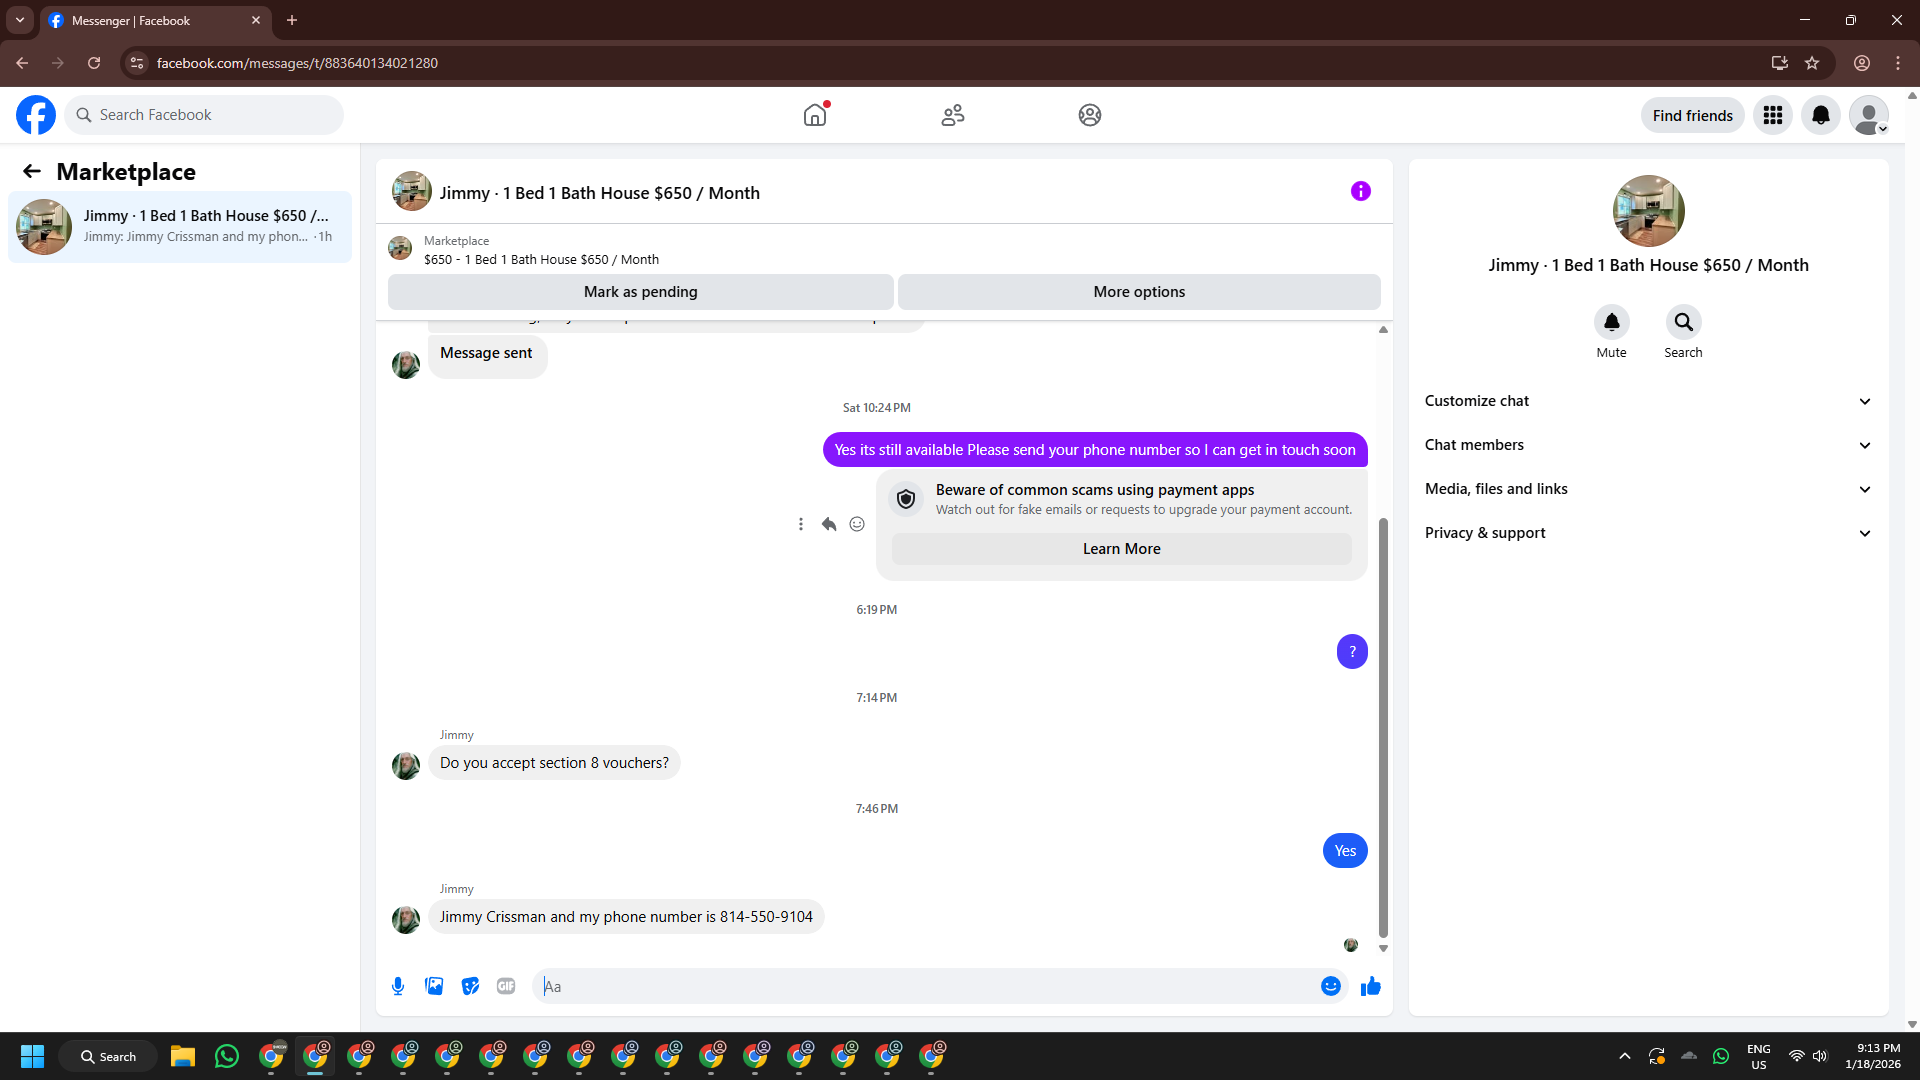Click the Mark as pending button

pos(640,292)
